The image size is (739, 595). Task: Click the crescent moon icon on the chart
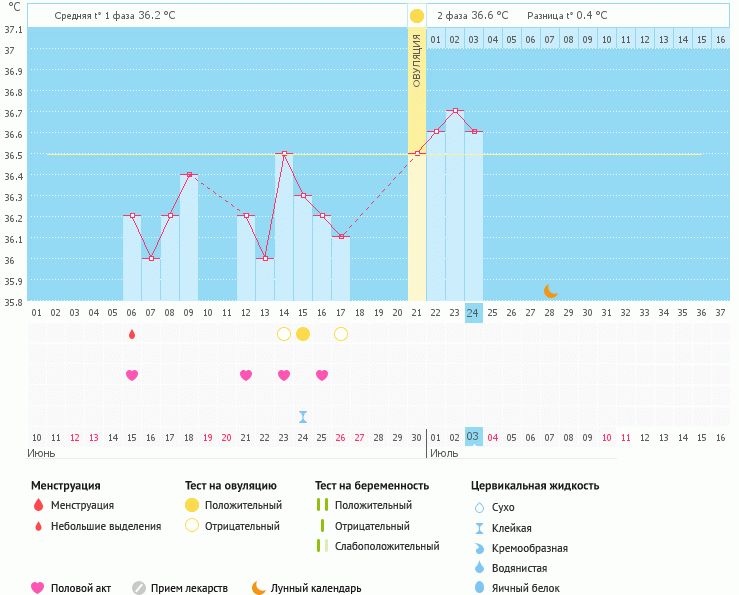coord(551,290)
